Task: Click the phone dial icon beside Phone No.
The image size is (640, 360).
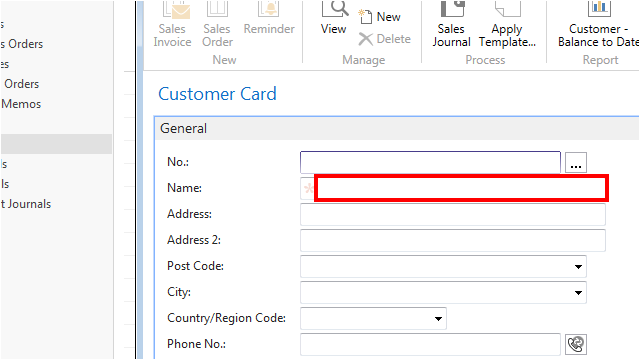Action: (x=576, y=344)
